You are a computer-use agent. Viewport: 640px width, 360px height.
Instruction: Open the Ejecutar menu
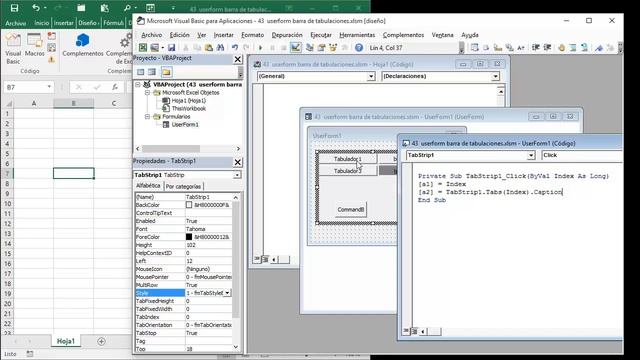(x=321, y=35)
